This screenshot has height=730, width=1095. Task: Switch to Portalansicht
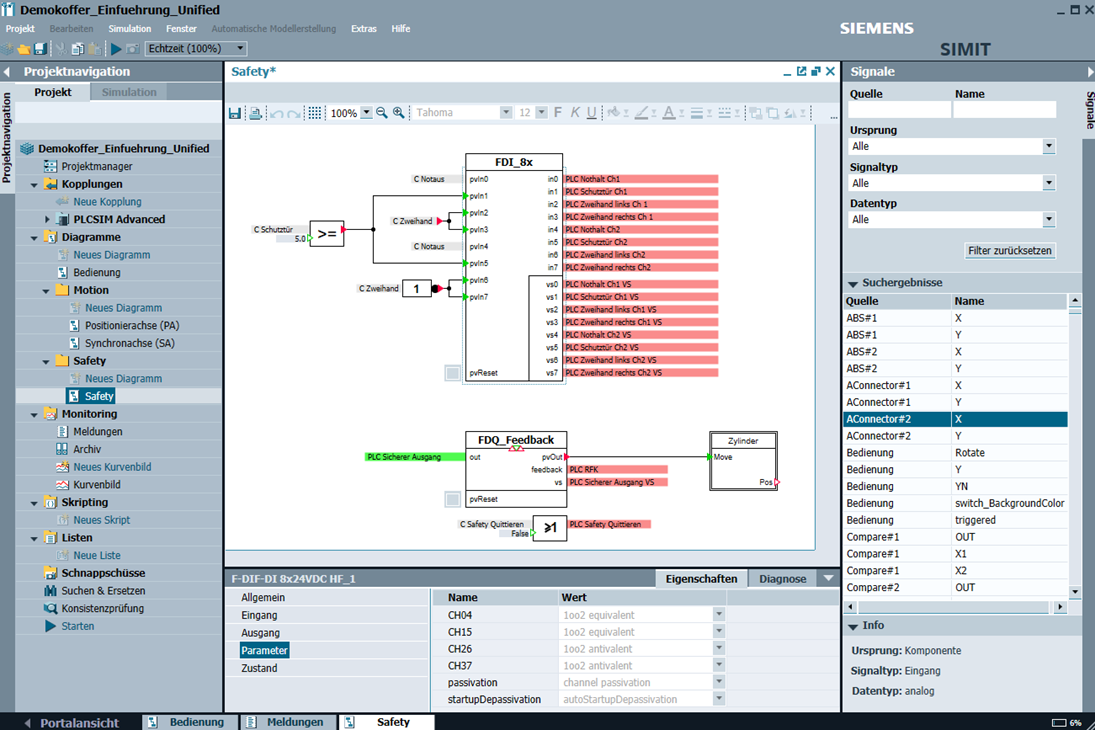71,722
